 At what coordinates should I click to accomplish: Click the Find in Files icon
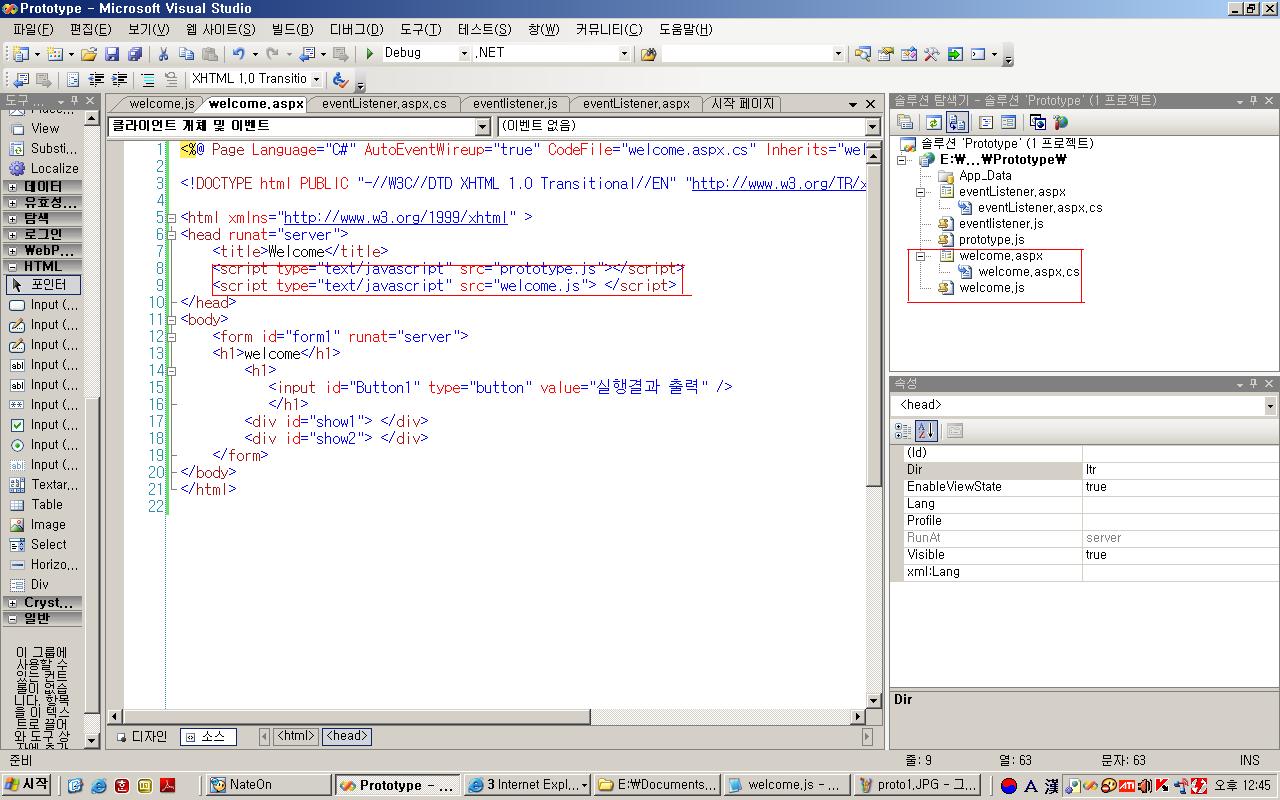point(648,54)
